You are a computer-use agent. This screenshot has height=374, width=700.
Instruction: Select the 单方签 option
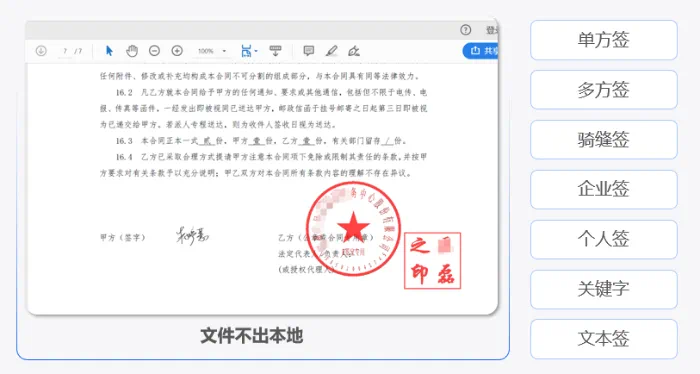[x=604, y=40]
